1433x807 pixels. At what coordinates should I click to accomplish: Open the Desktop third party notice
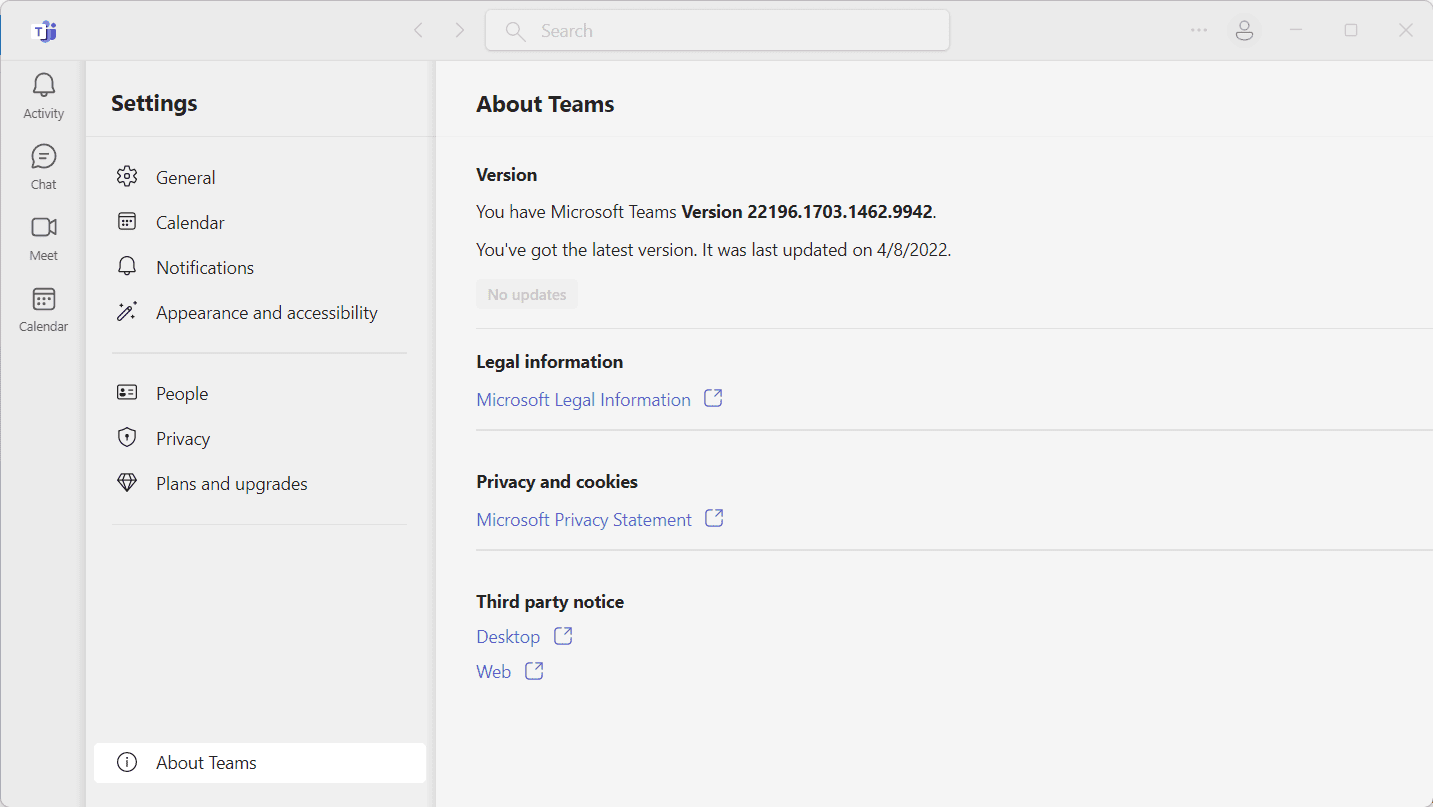point(508,636)
